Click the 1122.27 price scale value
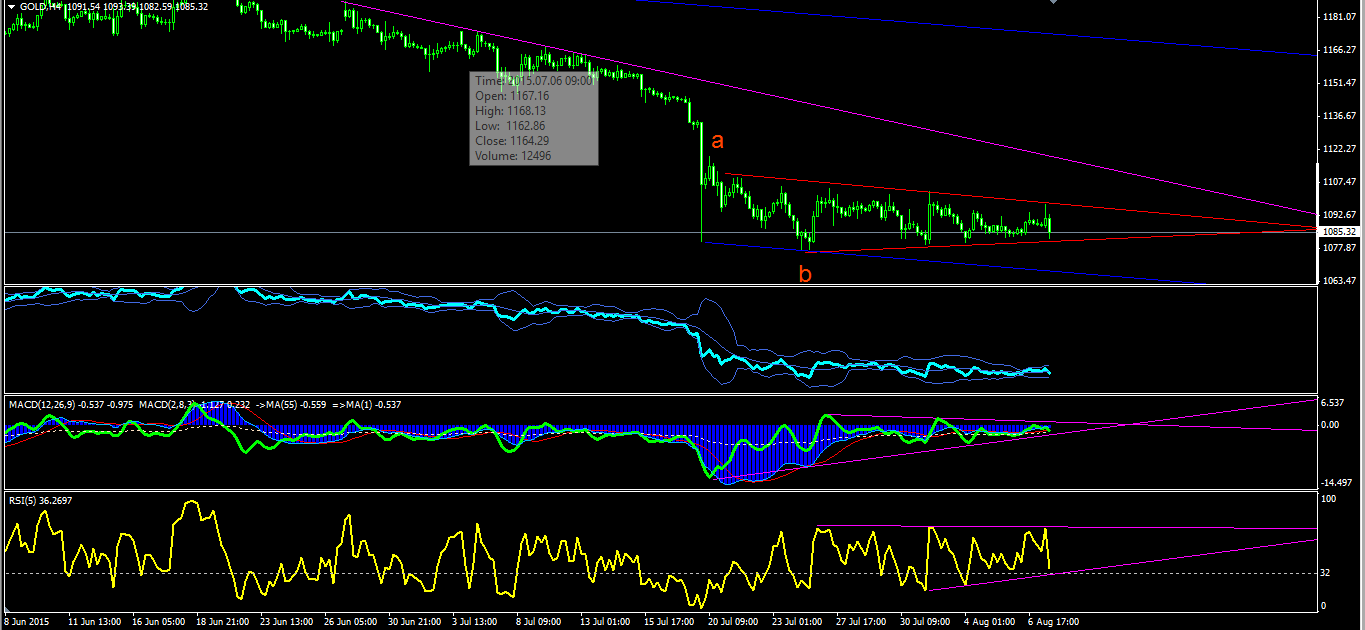This screenshot has height=630, width=1365. (1338, 149)
